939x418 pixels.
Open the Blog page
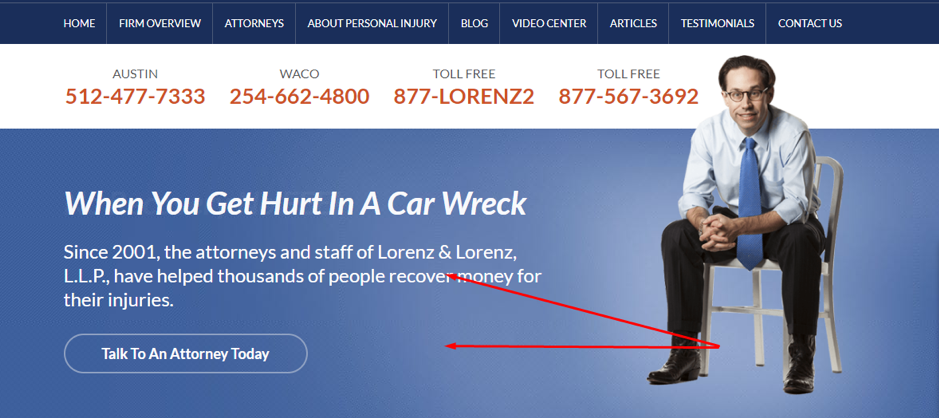point(474,23)
